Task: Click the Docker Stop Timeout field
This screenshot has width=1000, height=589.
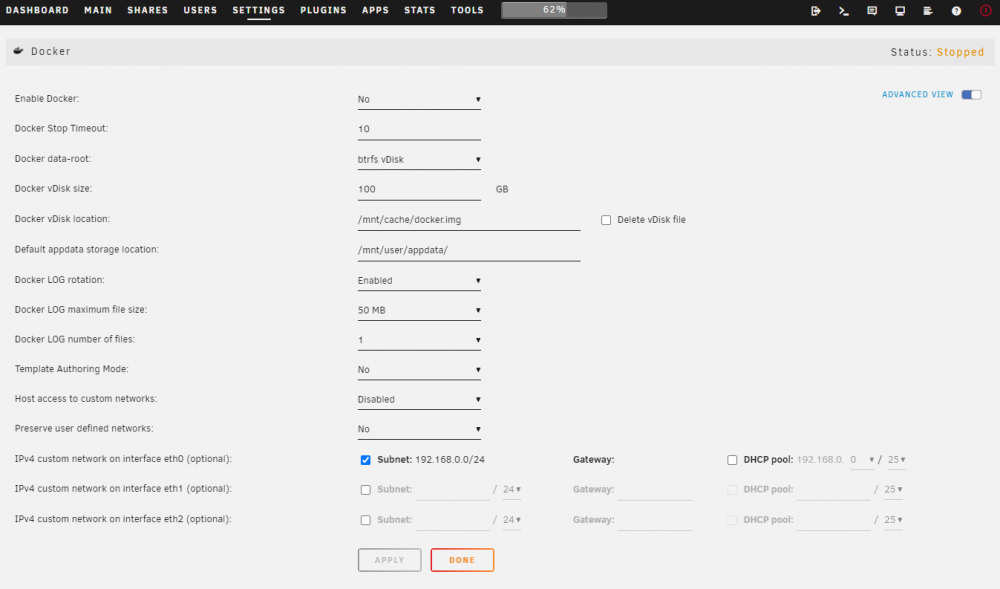Action: click(419, 129)
